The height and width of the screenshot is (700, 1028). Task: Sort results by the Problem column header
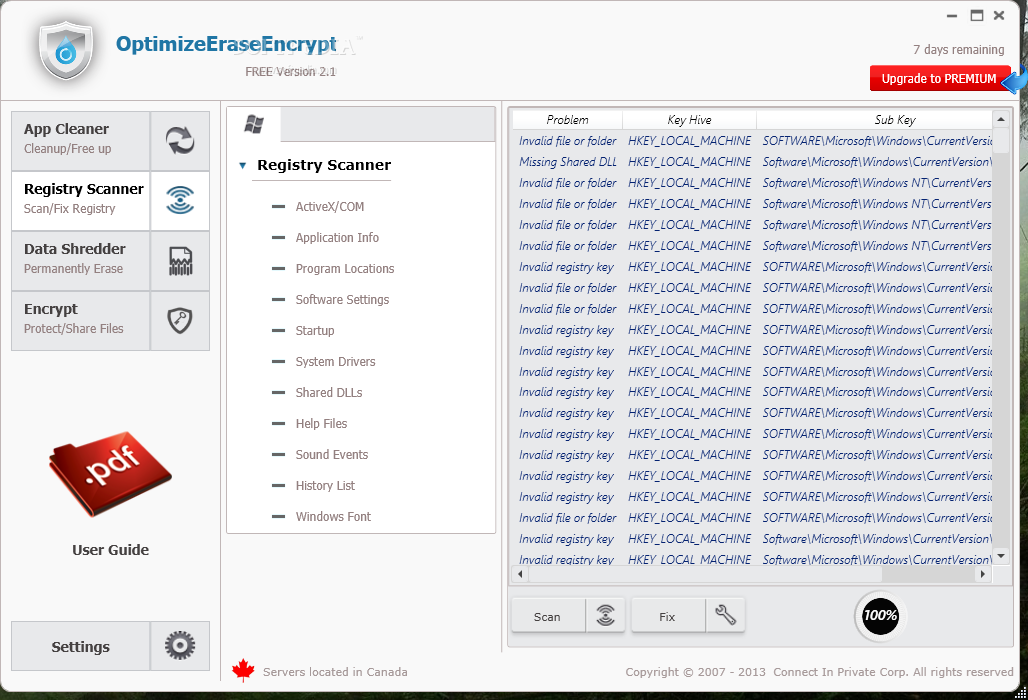point(567,120)
